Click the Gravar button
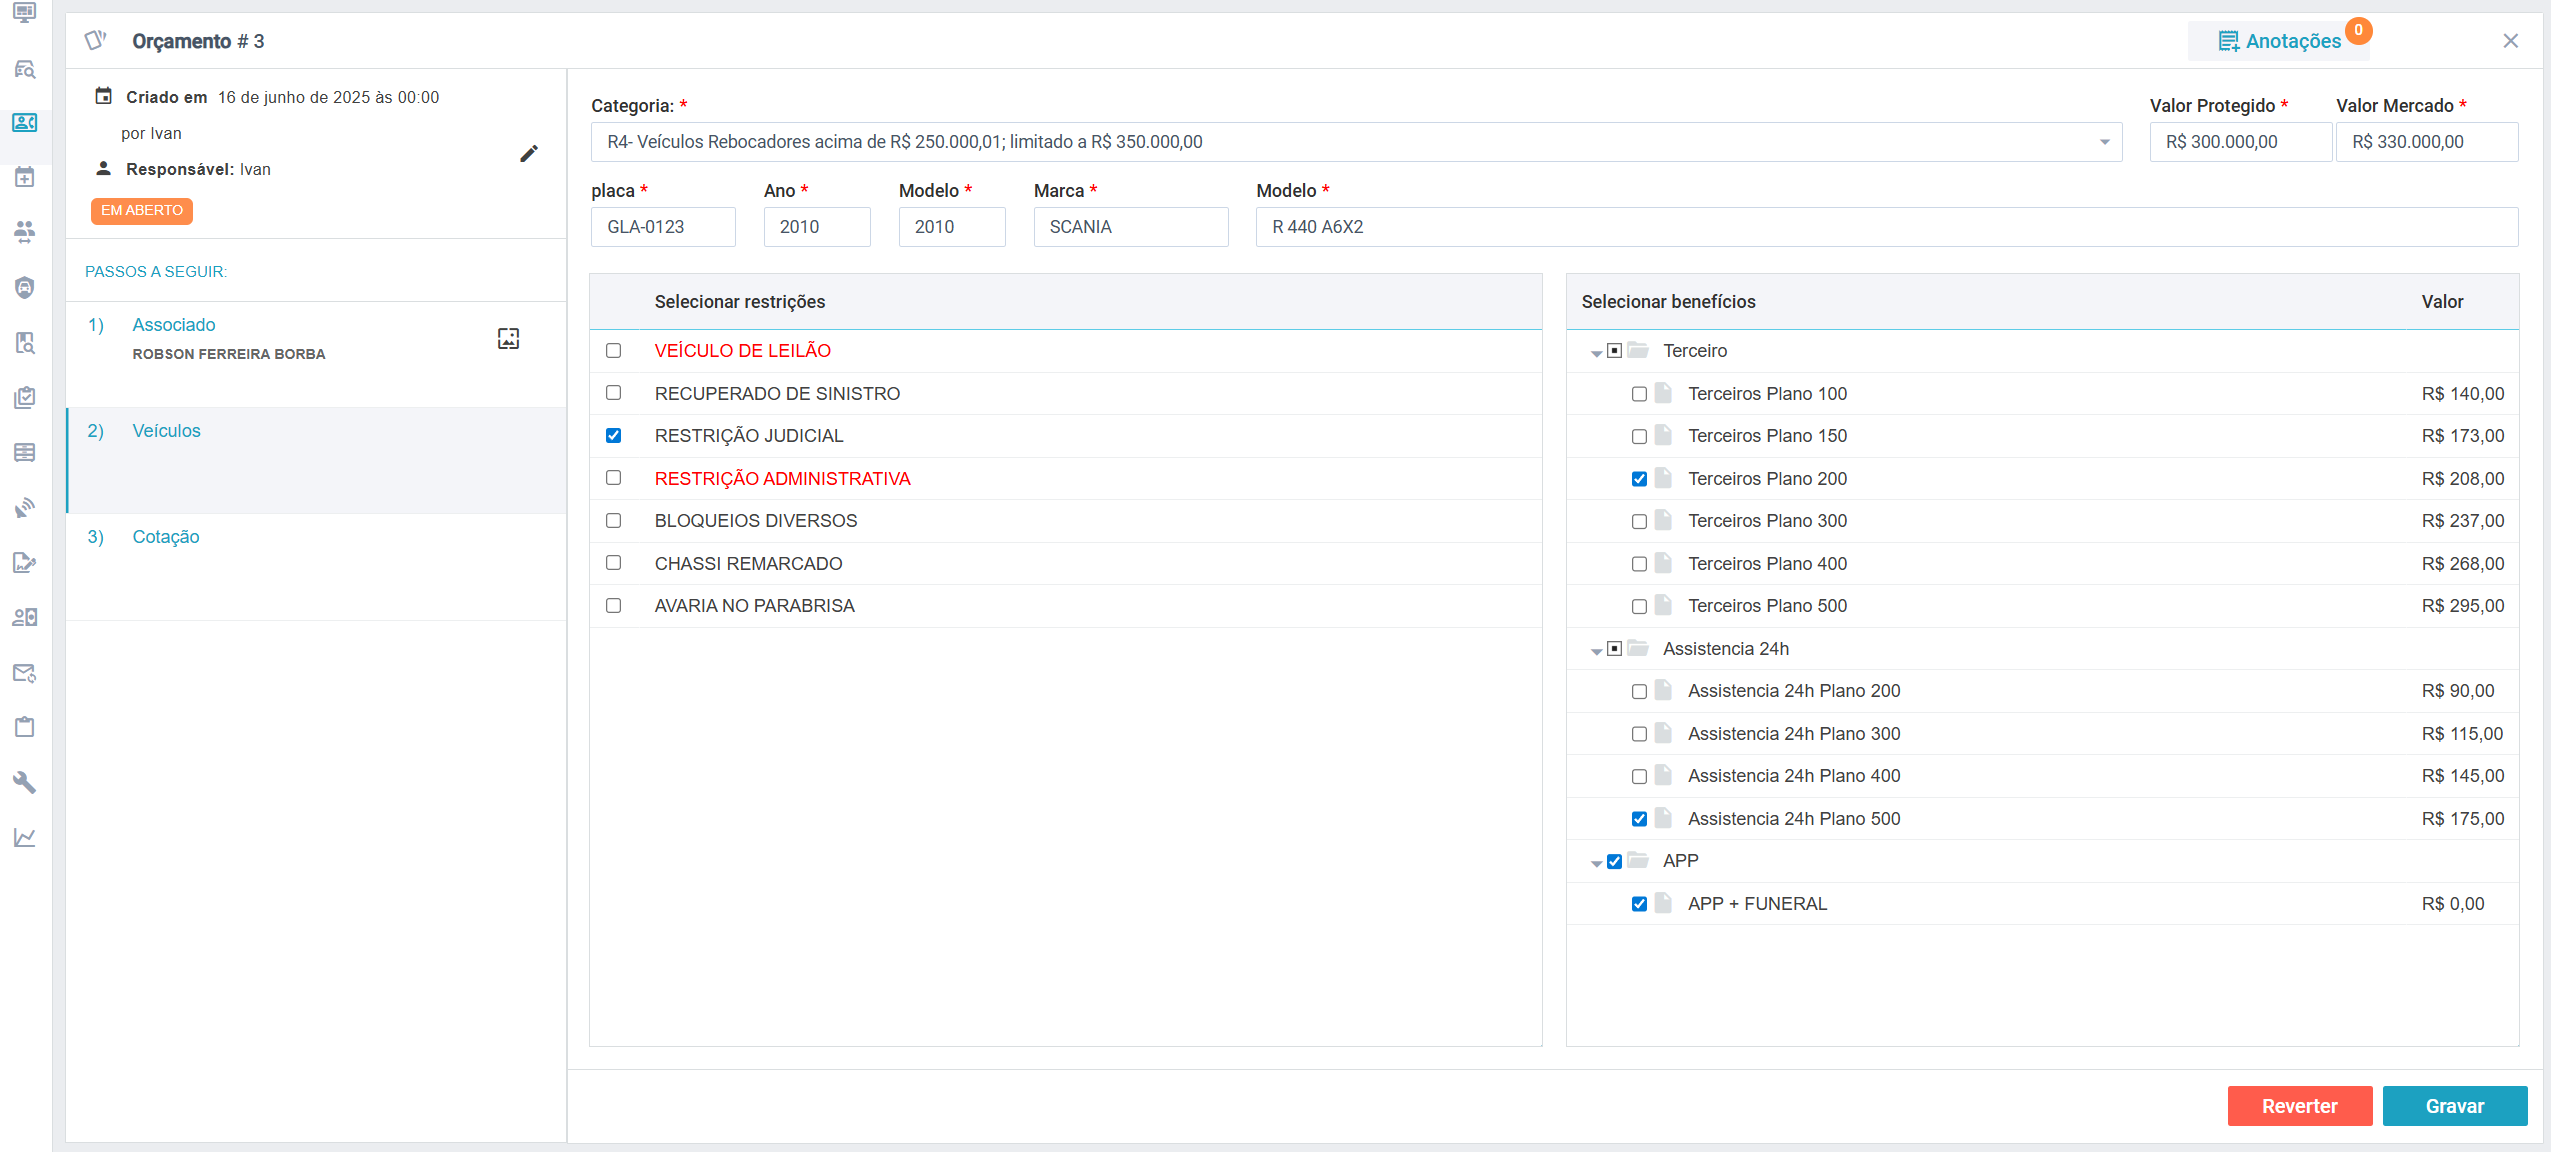 tap(2454, 1106)
